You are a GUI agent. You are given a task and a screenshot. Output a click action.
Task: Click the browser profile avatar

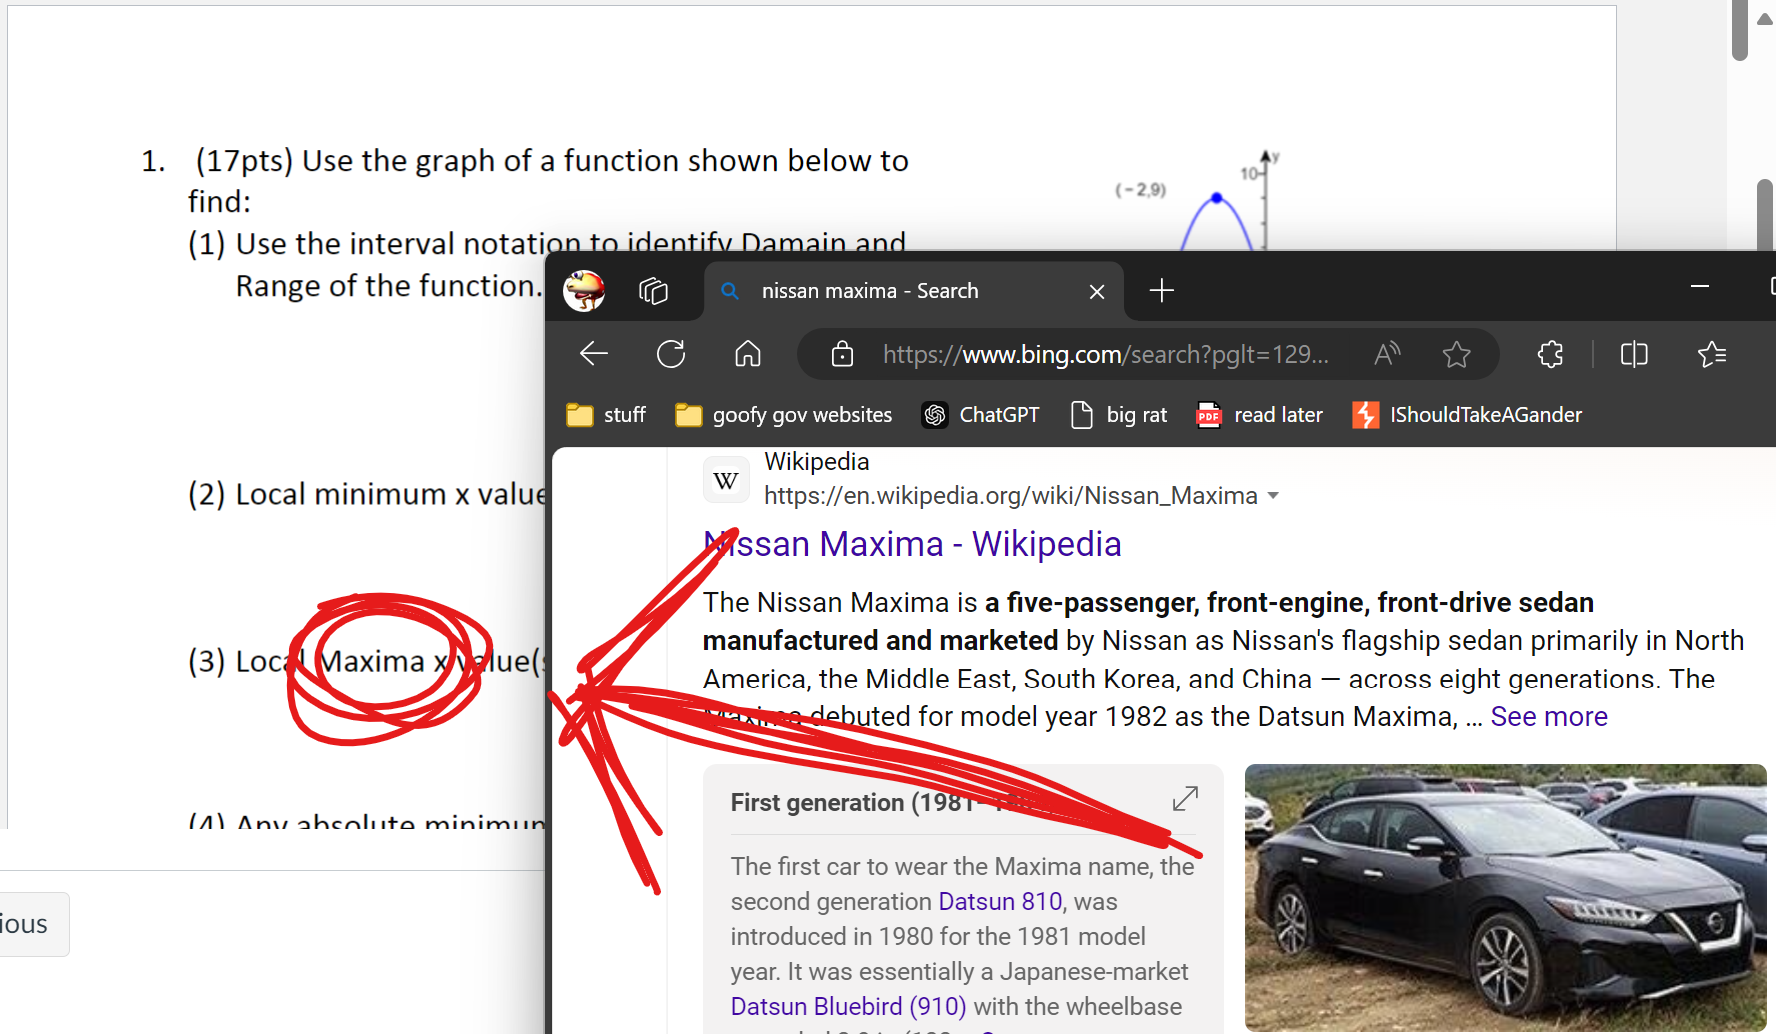584,291
